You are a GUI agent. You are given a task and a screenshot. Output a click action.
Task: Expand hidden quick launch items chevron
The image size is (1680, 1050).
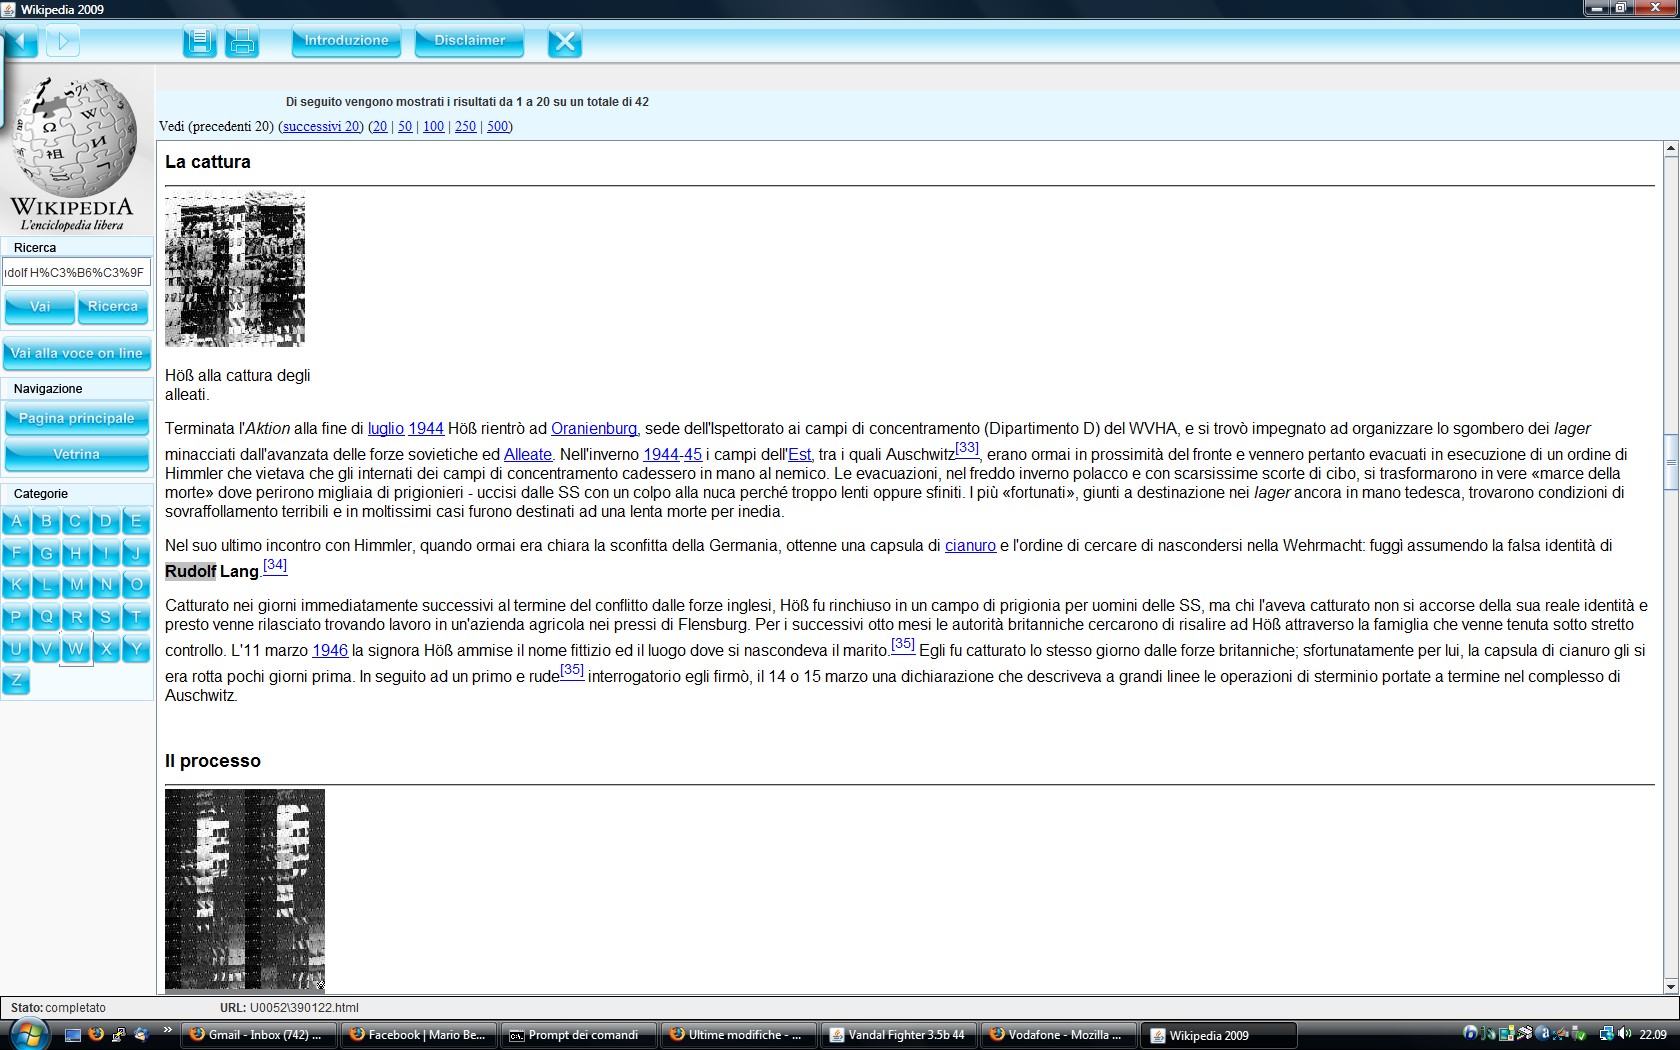tap(167, 1030)
